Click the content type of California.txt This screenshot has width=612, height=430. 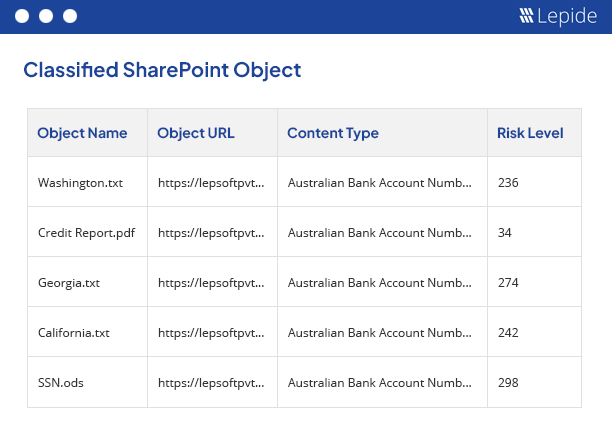380,332
